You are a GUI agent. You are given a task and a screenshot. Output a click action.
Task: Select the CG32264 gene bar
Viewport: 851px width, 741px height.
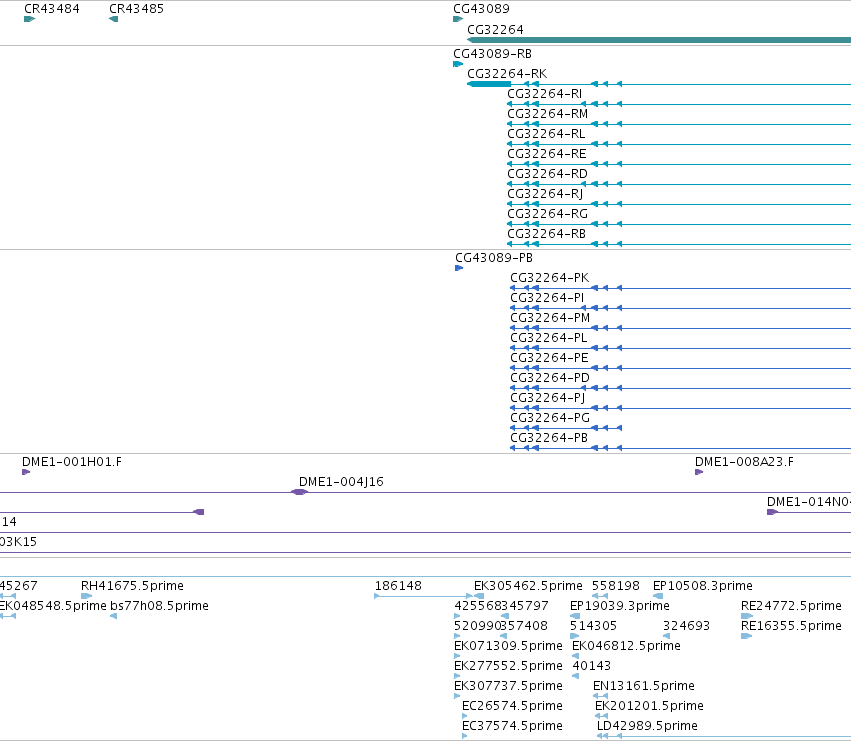coord(659,40)
